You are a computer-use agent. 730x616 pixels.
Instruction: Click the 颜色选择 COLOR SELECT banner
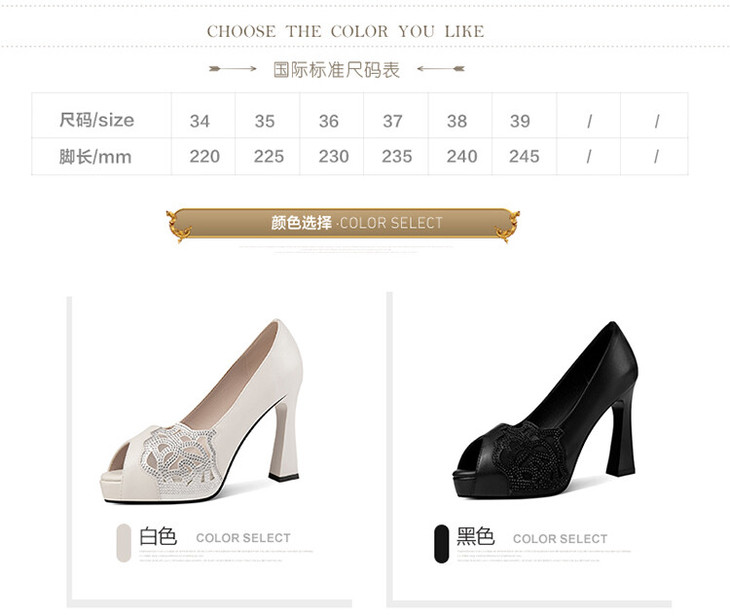(343, 223)
